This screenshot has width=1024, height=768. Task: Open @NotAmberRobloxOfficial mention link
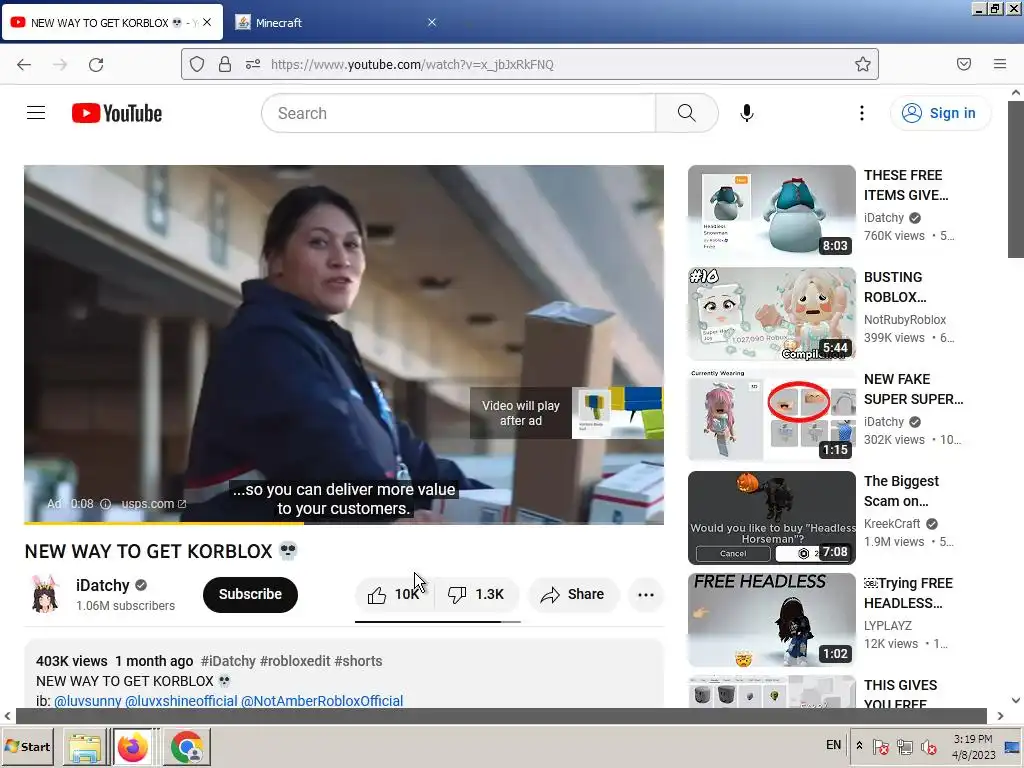coord(322,701)
